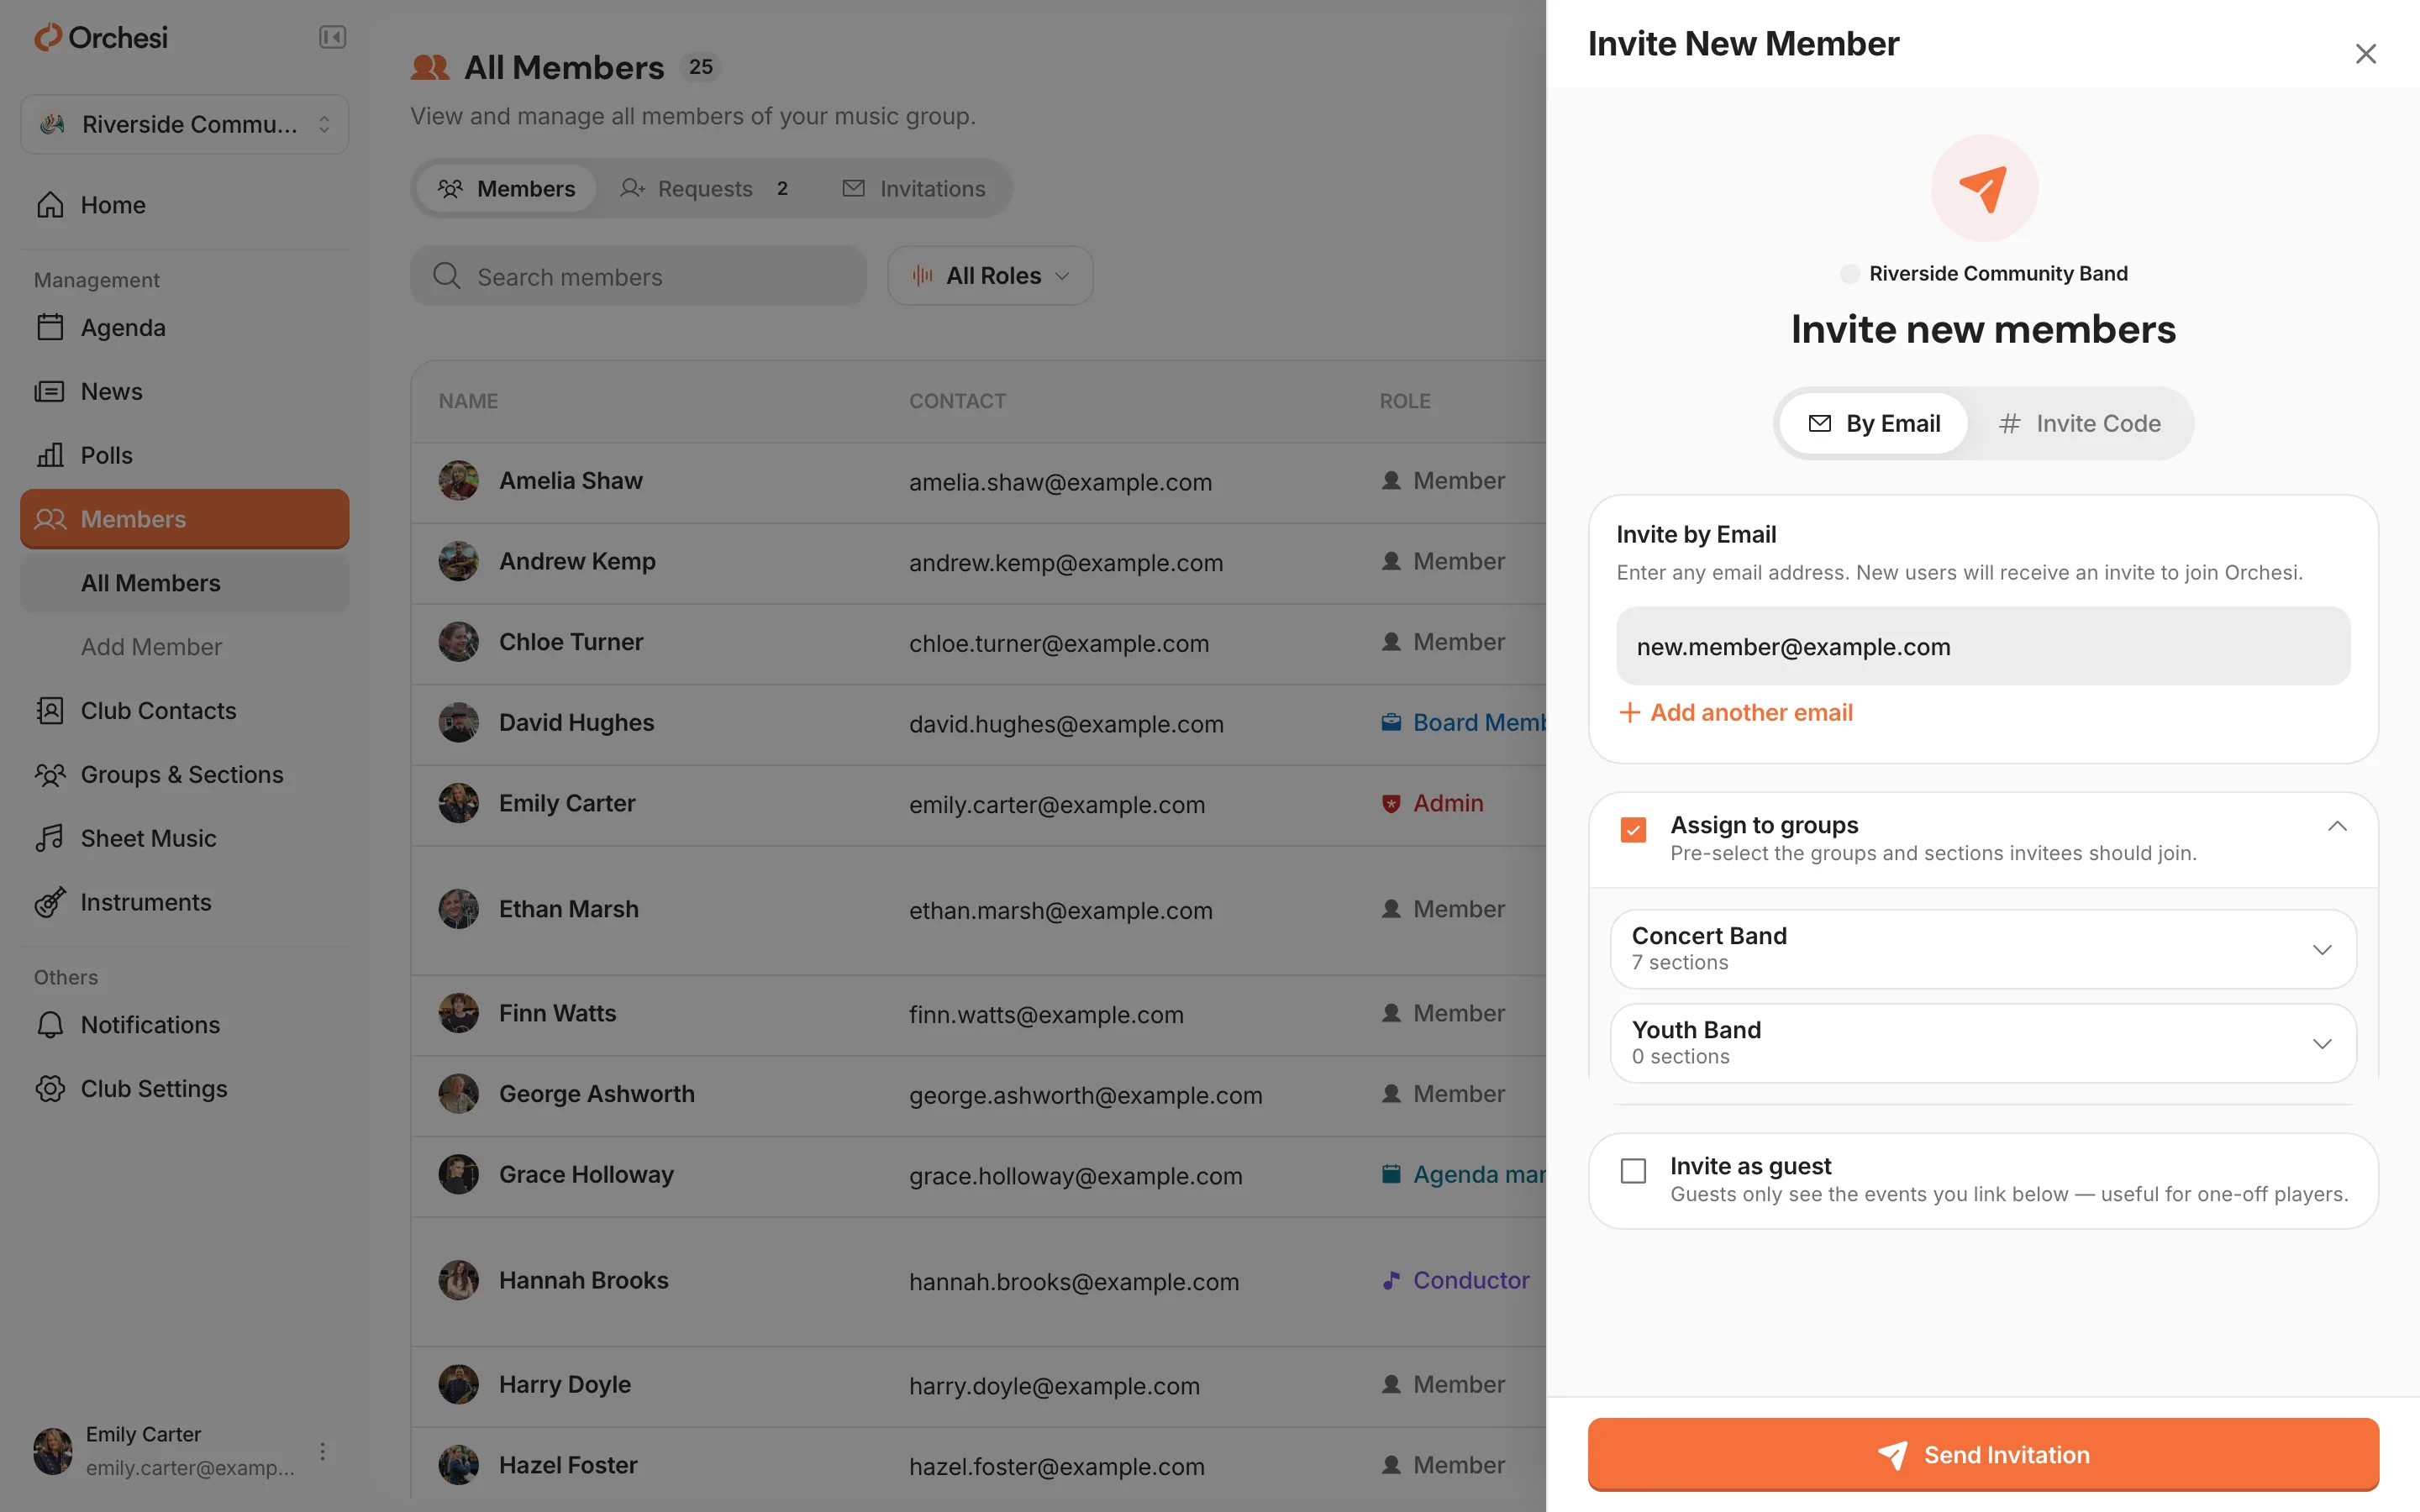
Task: Click the Orchesi logo
Action: [101, 37]
